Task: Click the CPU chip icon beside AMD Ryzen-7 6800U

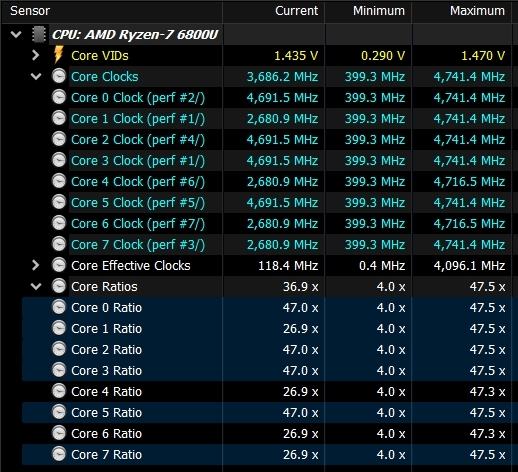Action: point(39,34)
